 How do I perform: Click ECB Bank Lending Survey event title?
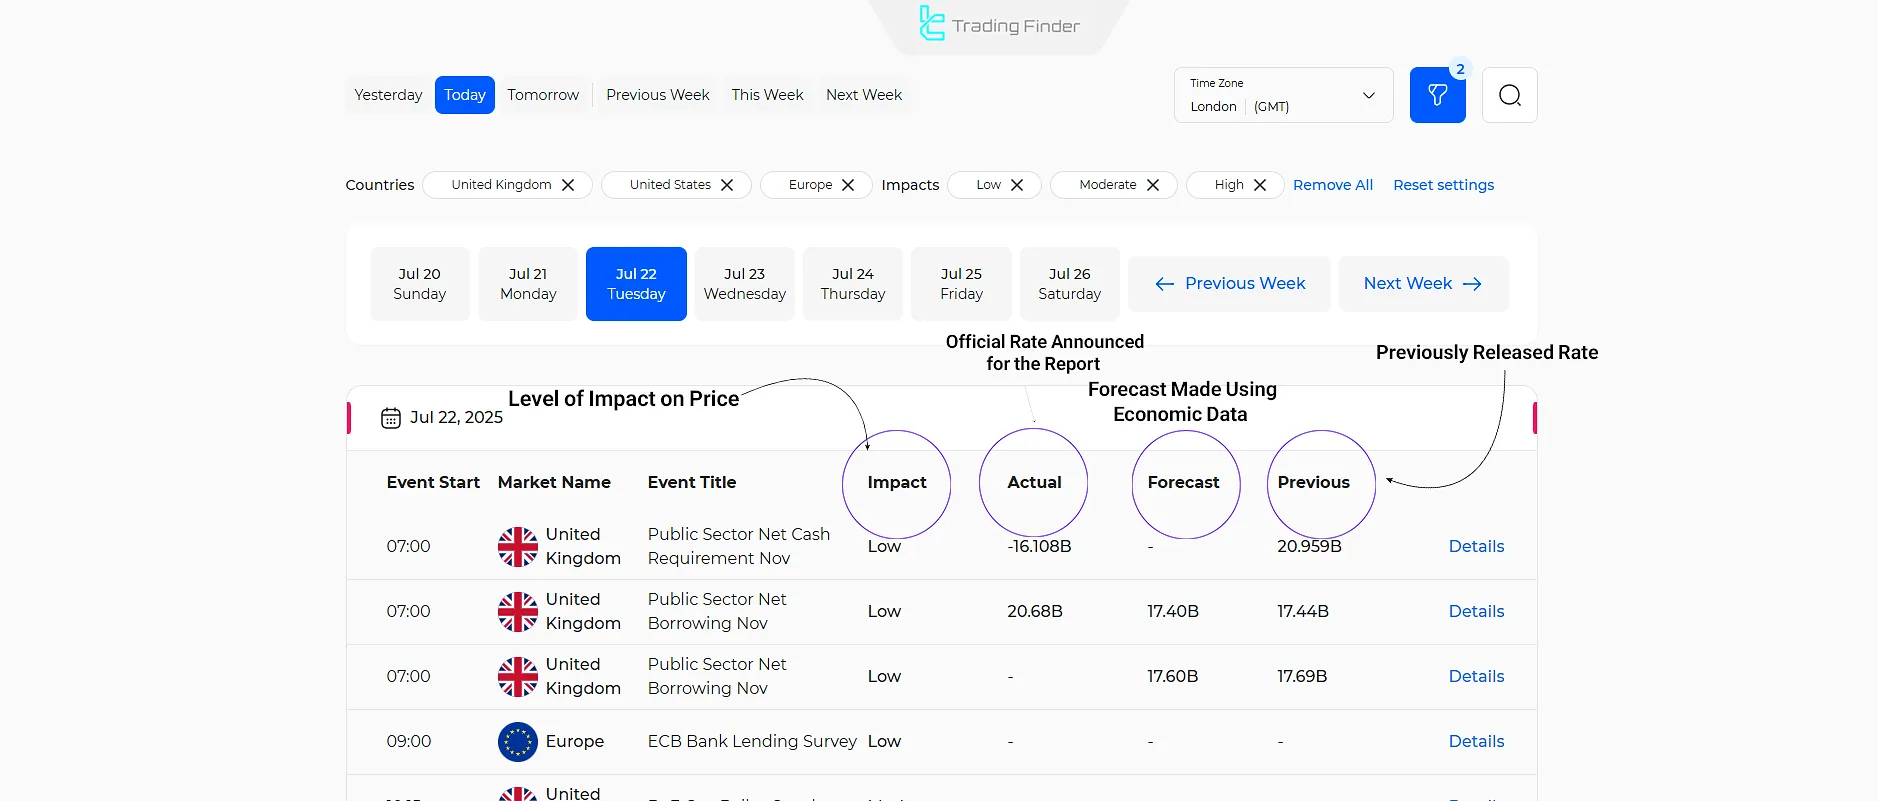(752, 741)
